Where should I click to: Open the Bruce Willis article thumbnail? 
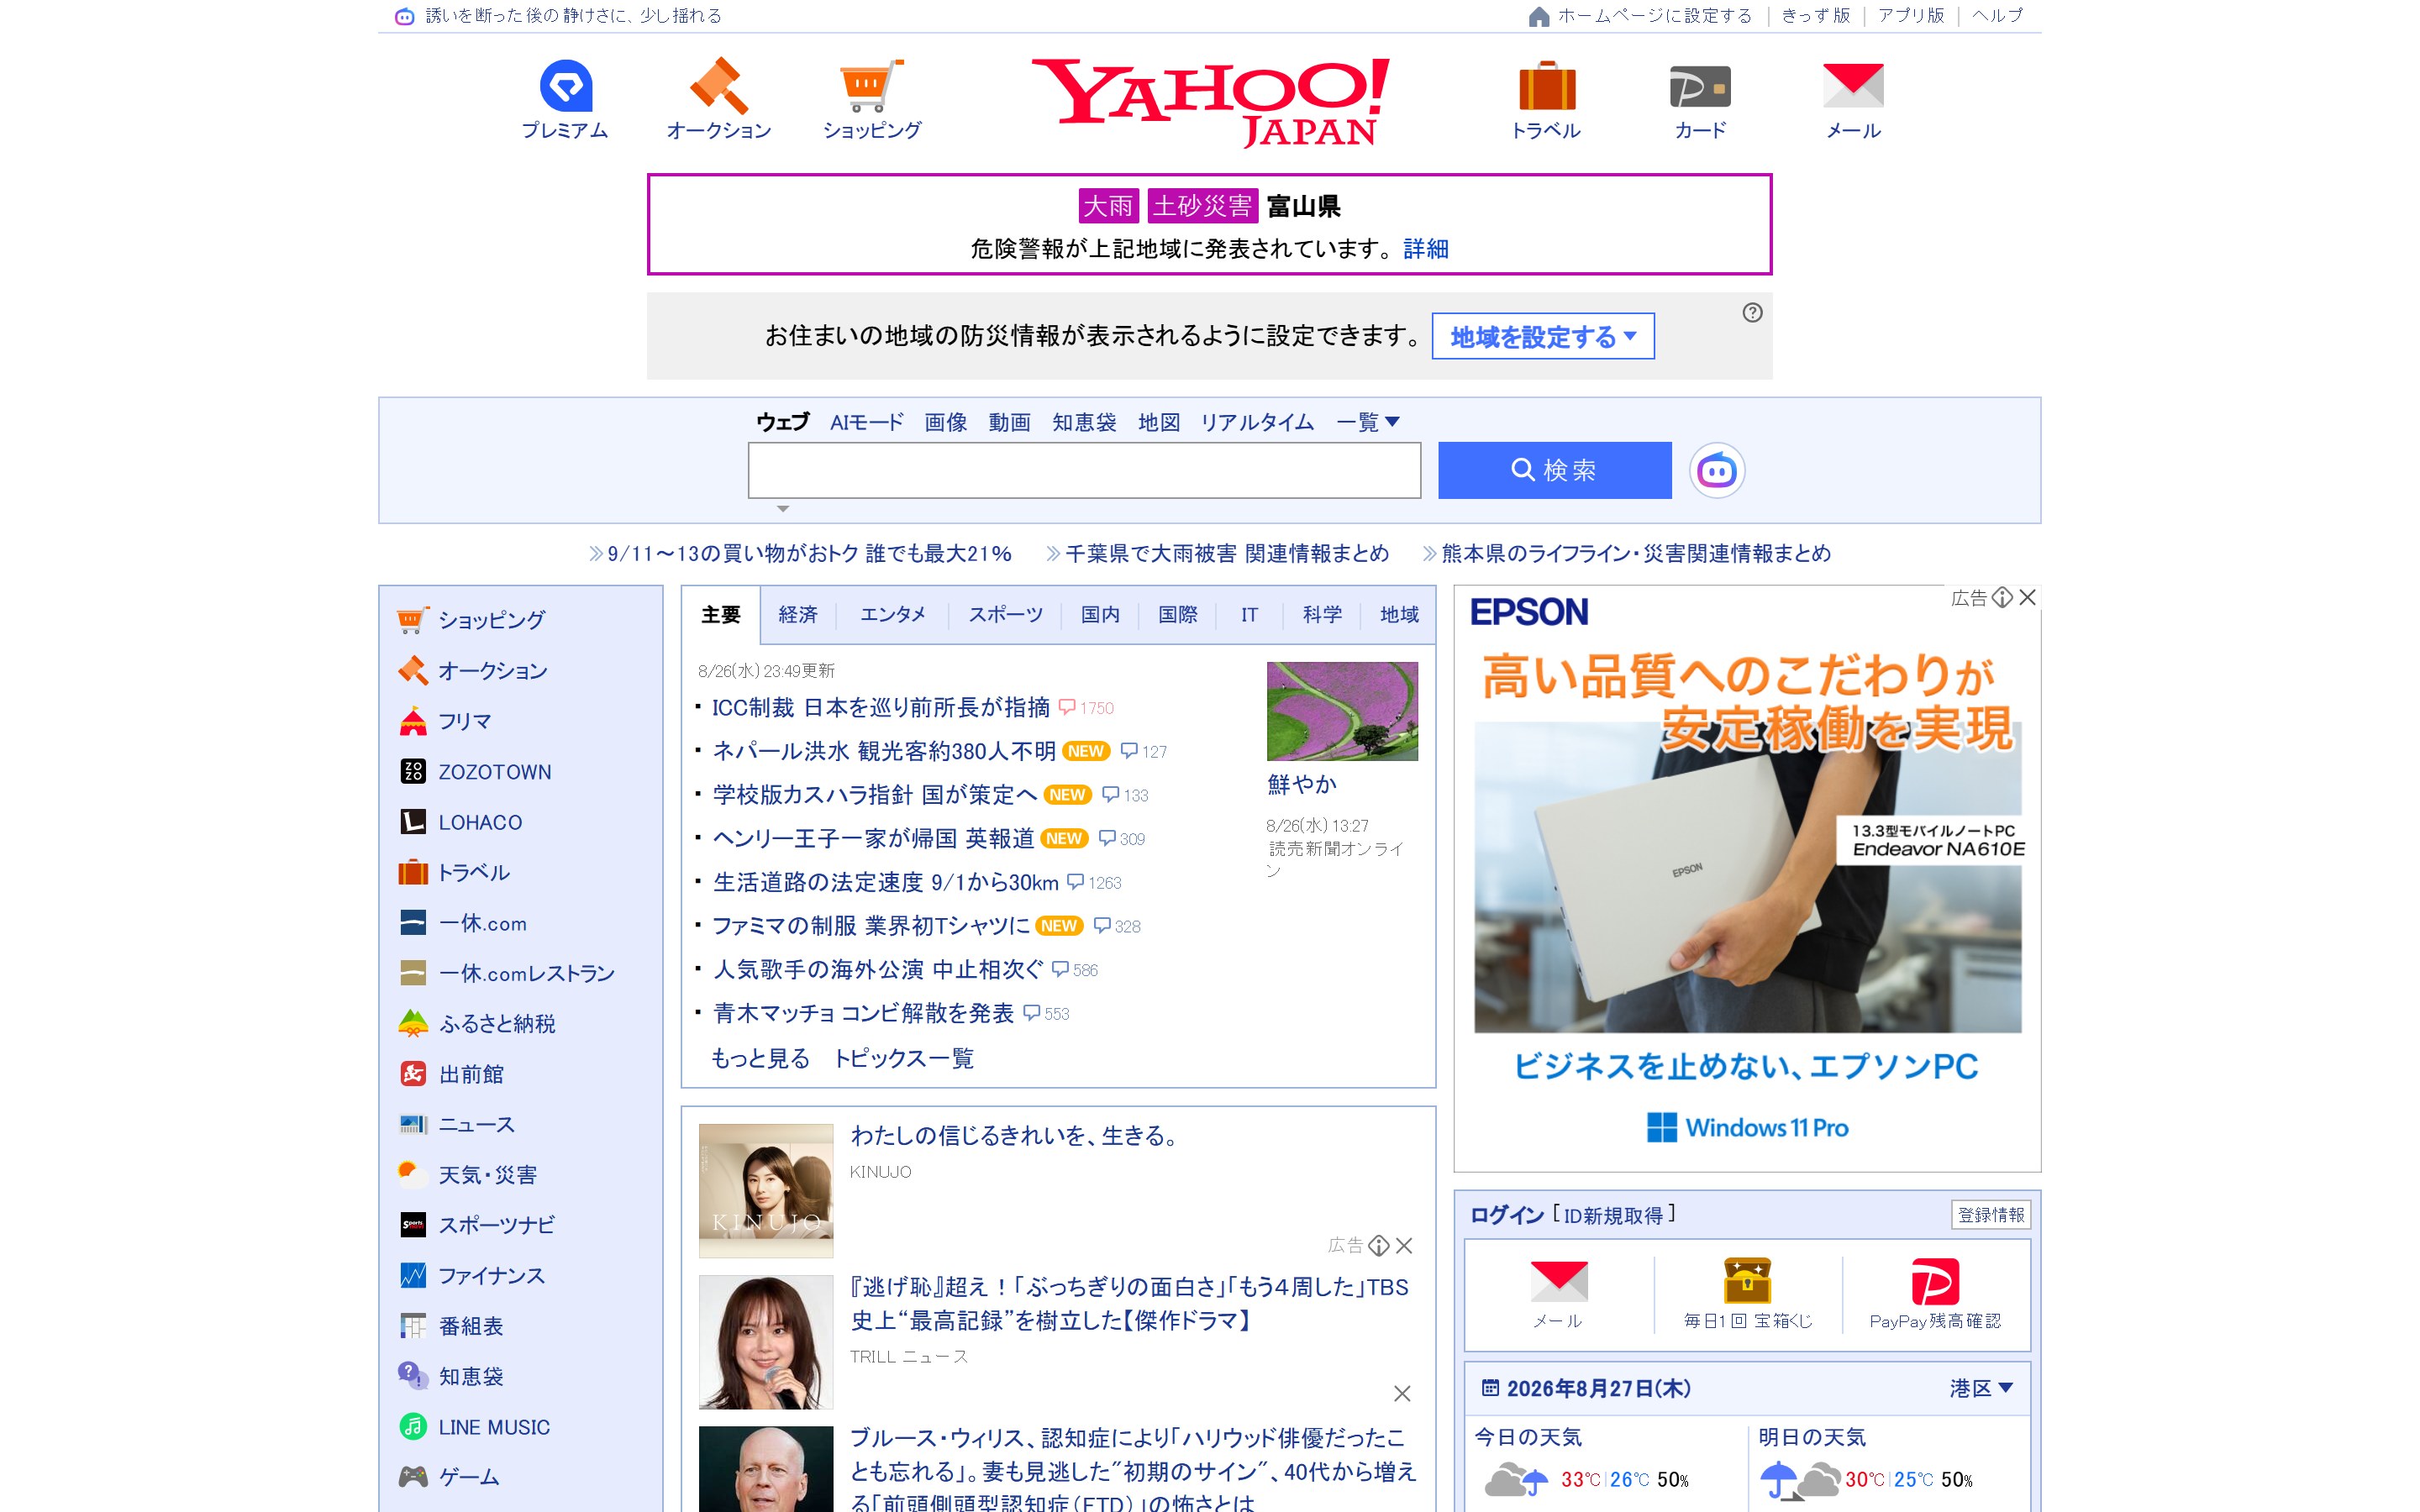pyautogui.click(x=765, y=1468)
